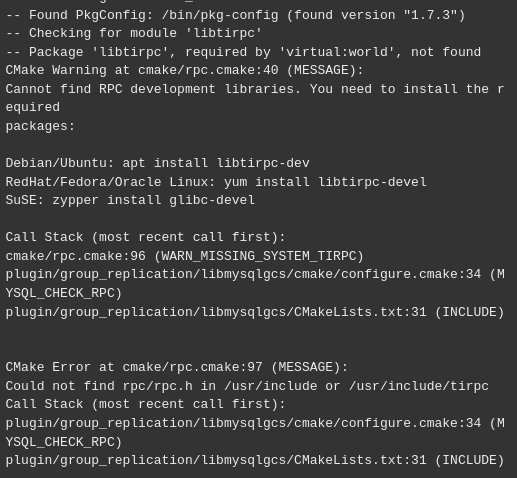Select the zypper install glibc-devel command
This screenshot has width=517, height=478.
[153, 201]
